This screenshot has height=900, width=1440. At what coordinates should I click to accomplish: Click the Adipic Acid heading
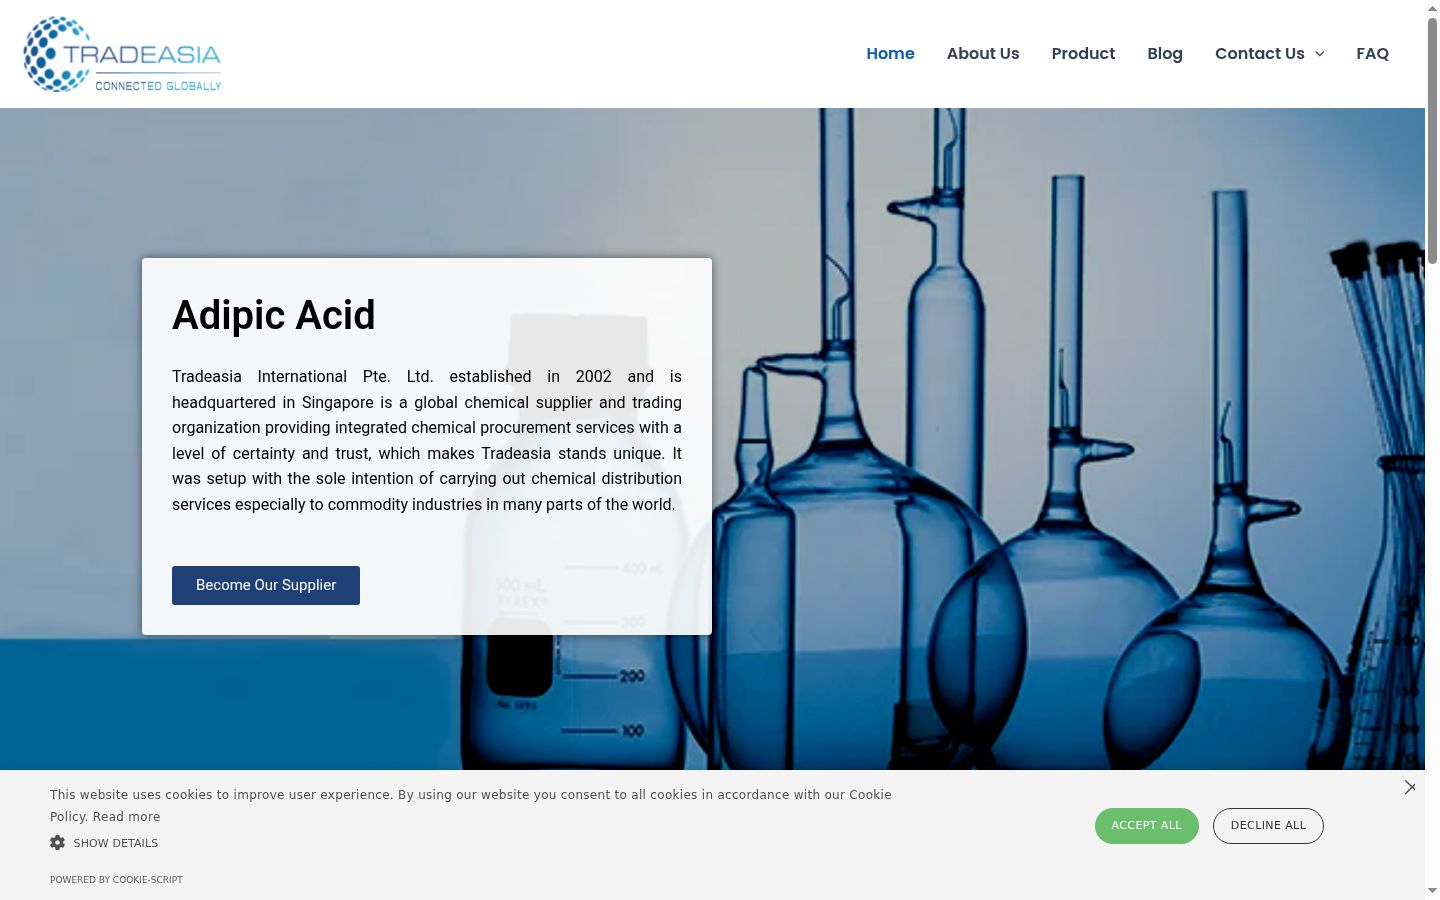click(x=273, y=316)
